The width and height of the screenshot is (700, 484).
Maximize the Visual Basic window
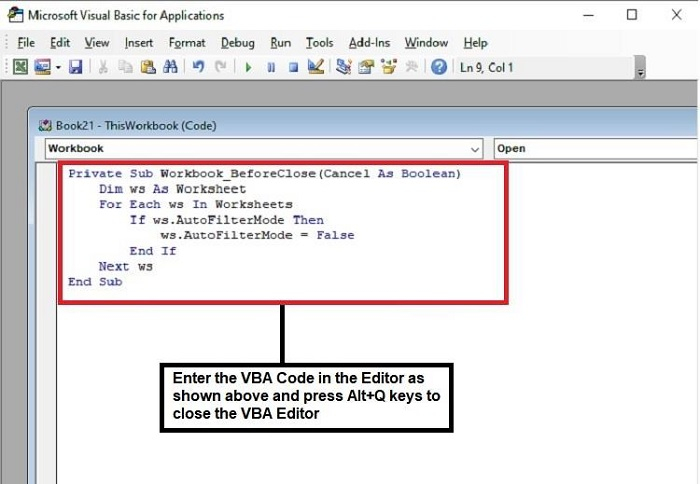632,15
